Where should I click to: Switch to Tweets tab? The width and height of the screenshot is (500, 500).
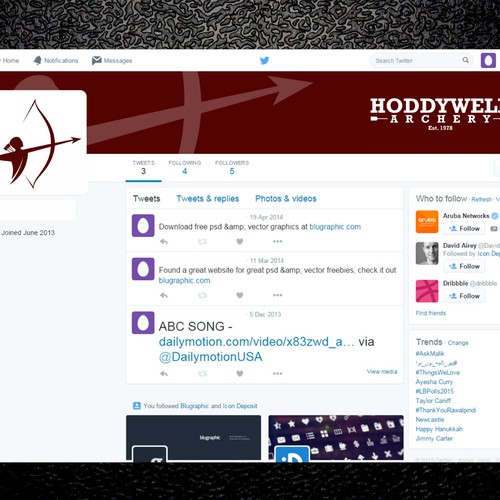(146, 199)
